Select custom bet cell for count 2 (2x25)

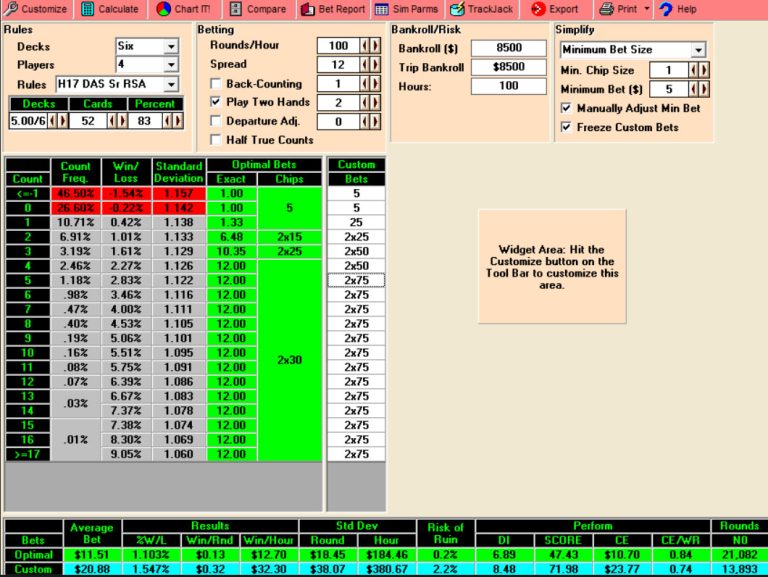click(x=356, y=237)
